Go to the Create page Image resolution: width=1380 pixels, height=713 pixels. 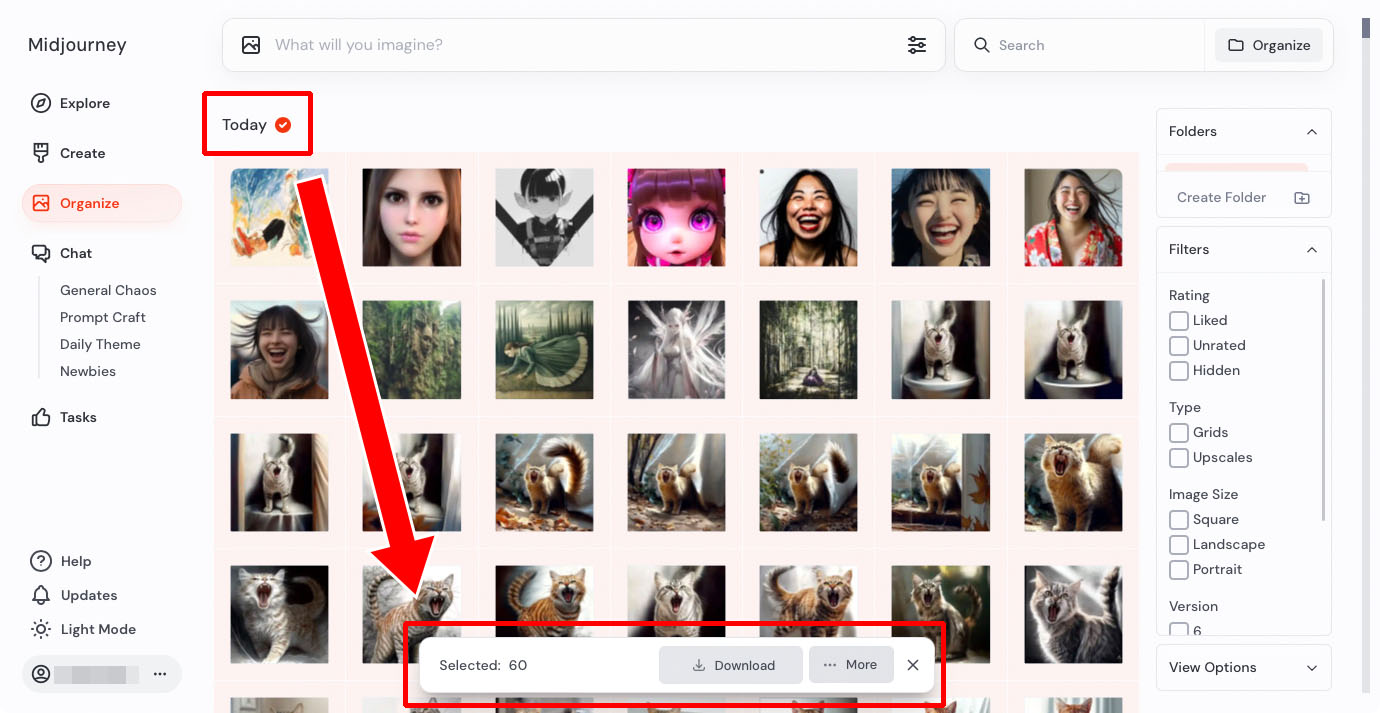pyautogui.click(x=82, y=153)
